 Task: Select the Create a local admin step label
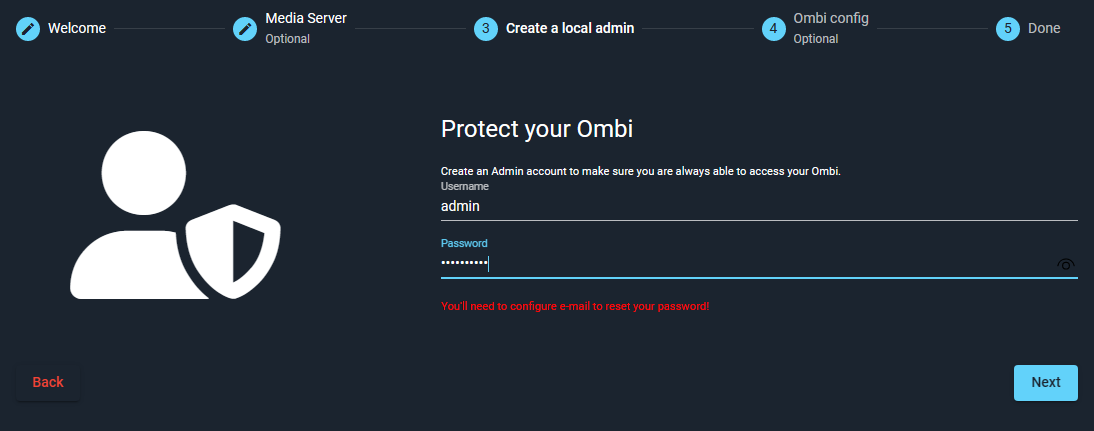(x=570, y=28)
